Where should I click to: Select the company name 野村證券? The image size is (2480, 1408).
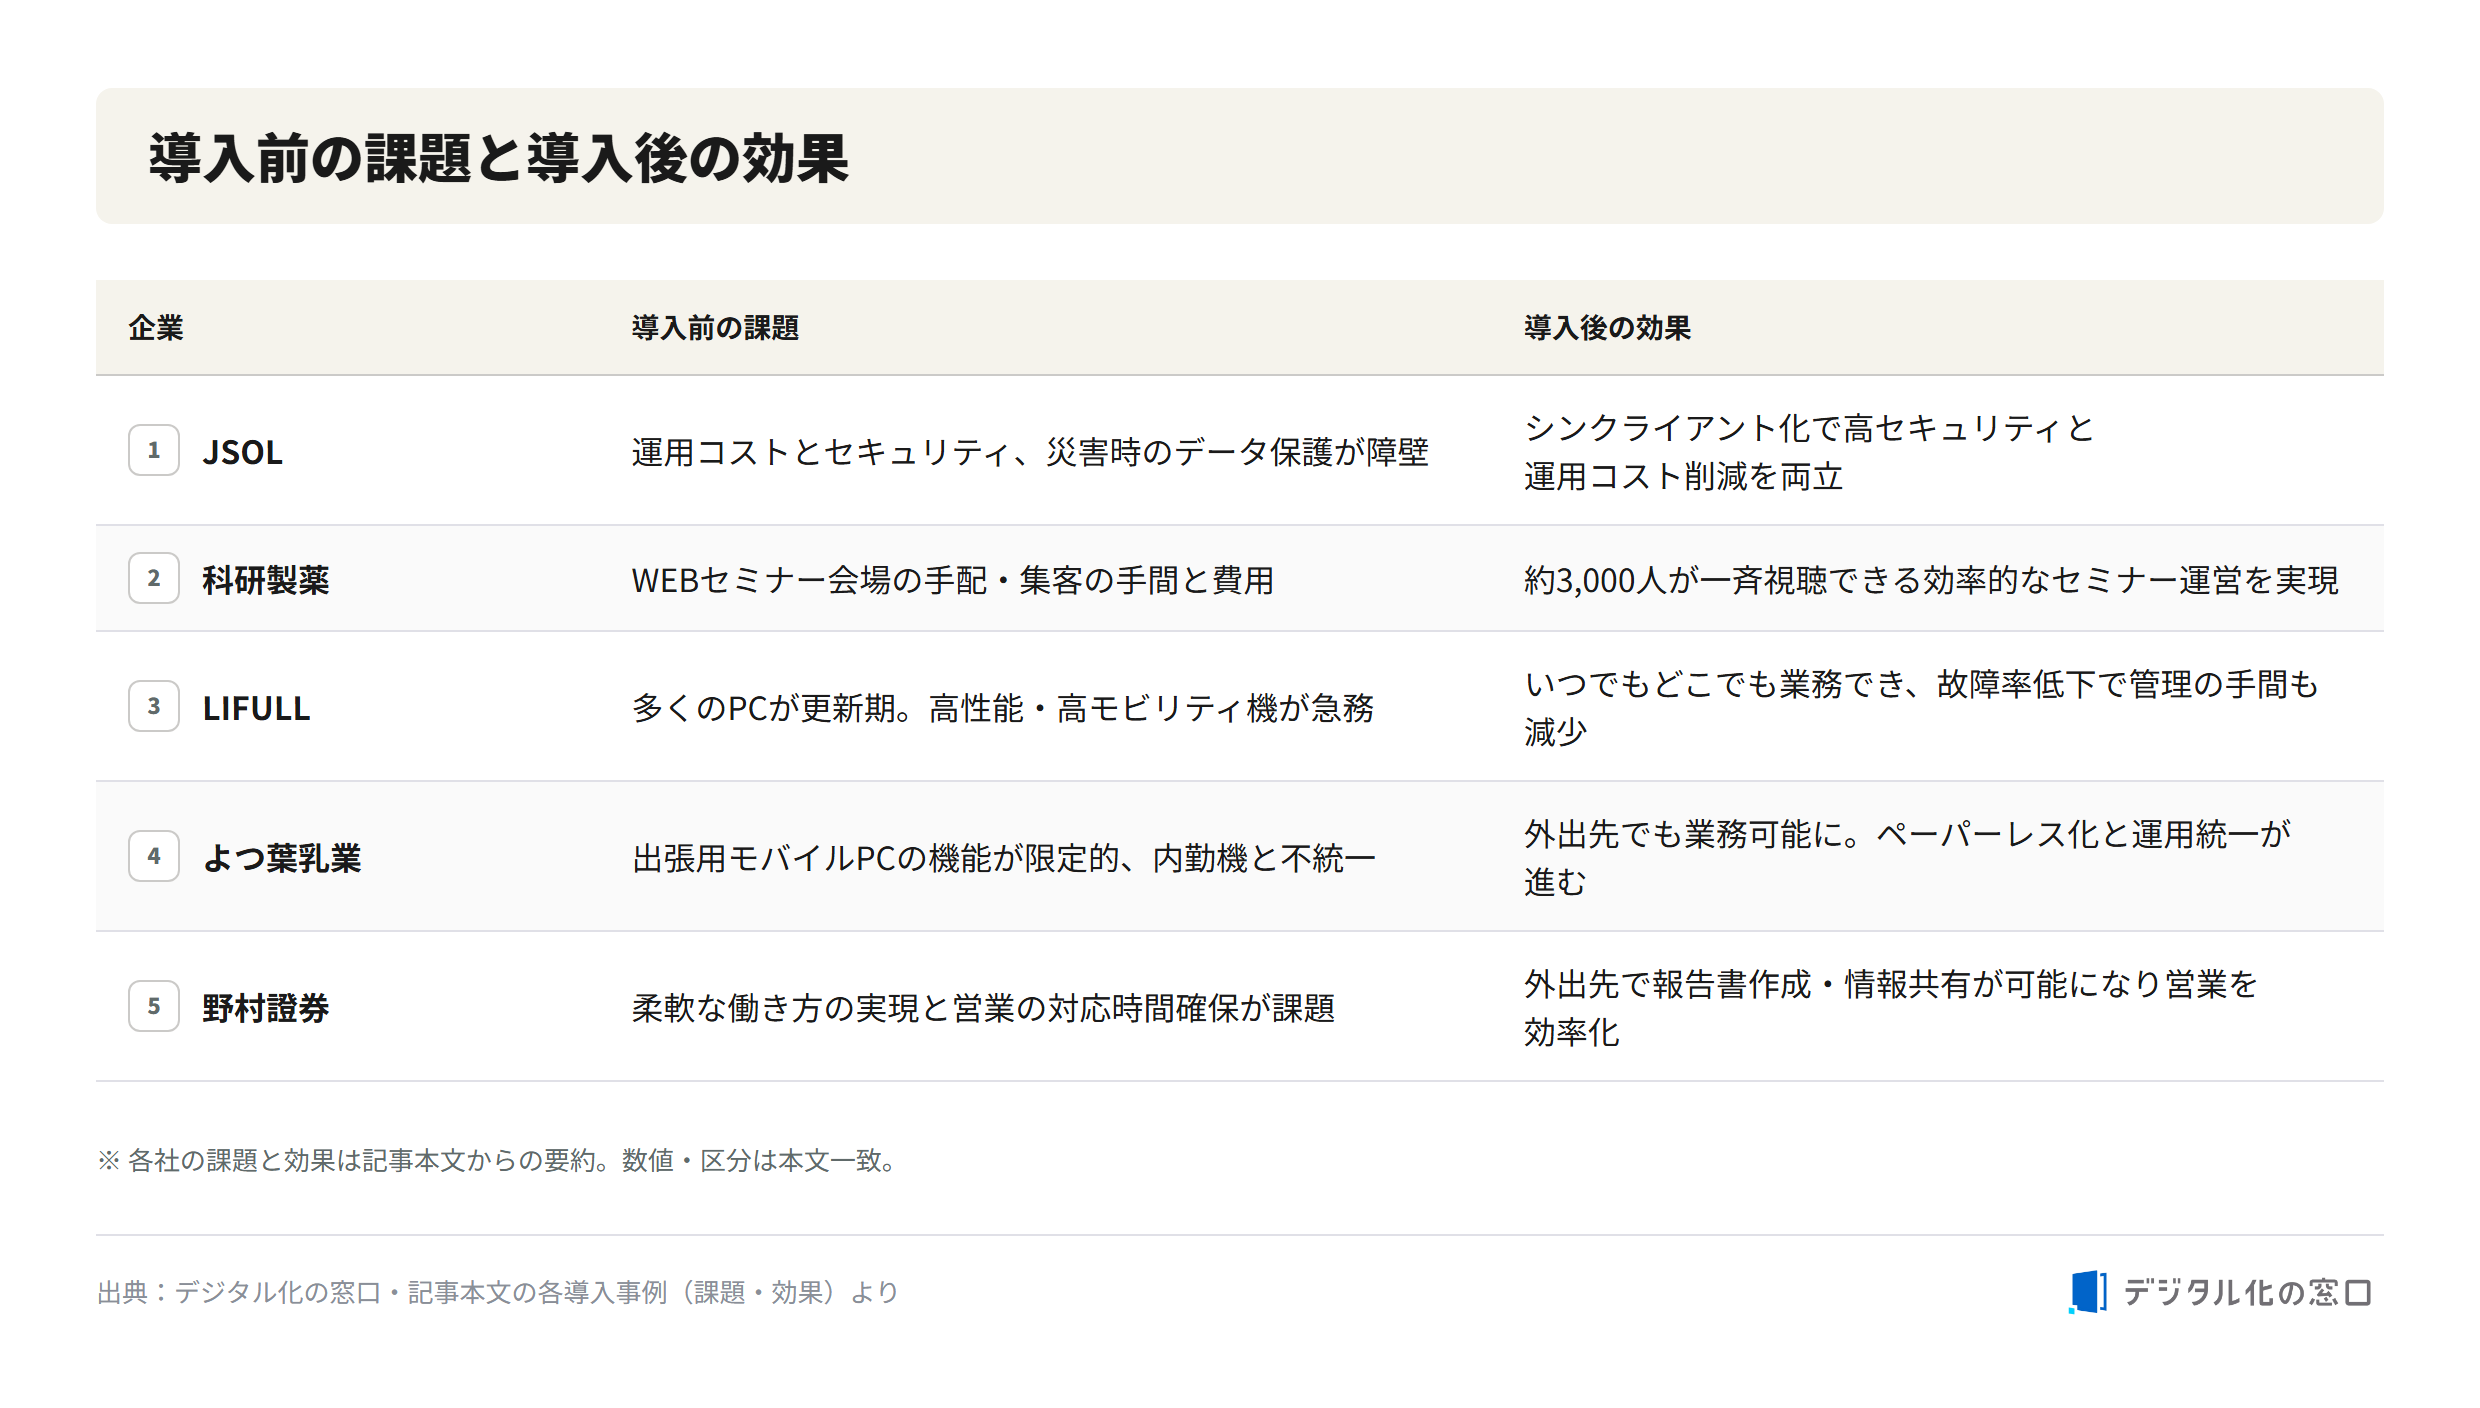pos(266,1008)
